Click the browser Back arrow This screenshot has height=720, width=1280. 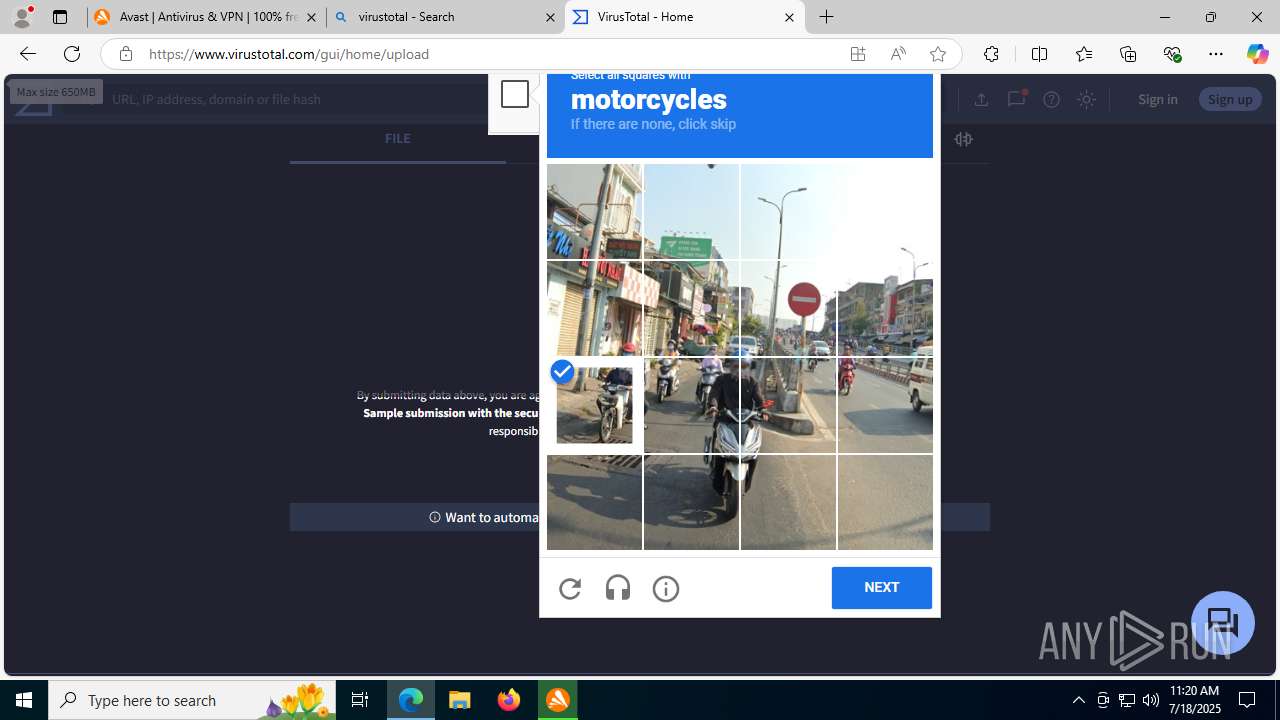[27, 54]
